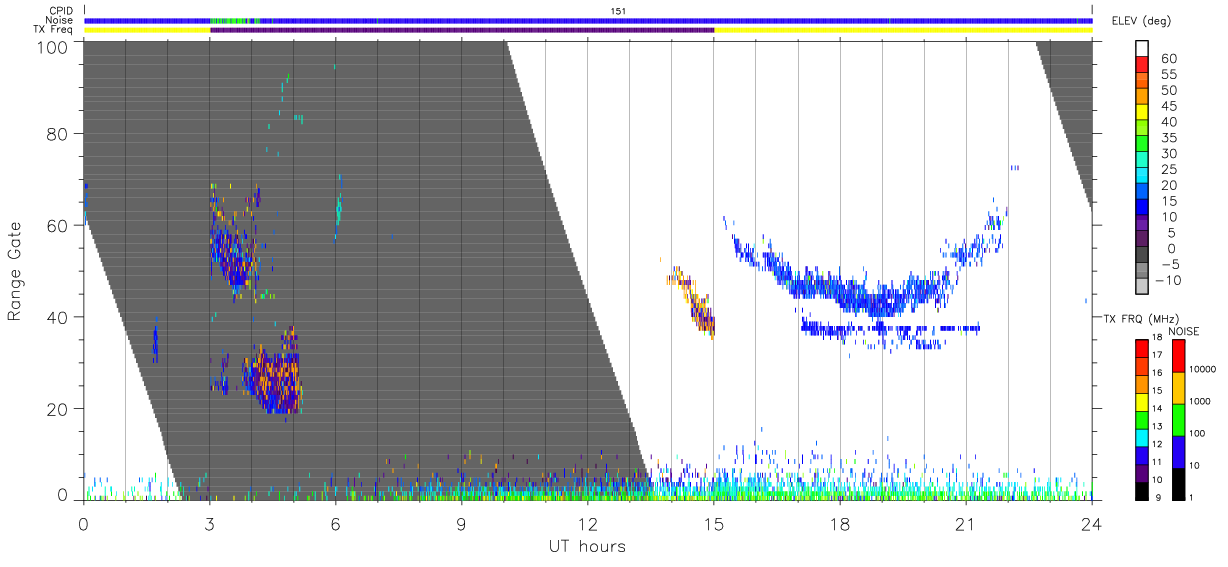Select the red segment of the ELEV colorbar
Viewport: 1228px width, 567px height.
point(1143,64)
